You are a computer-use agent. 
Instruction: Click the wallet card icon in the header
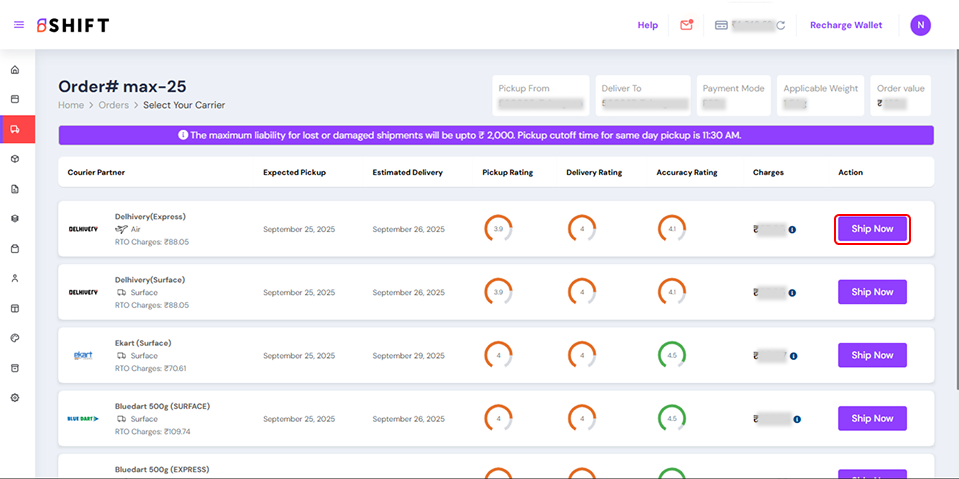[x=720, y=25]
